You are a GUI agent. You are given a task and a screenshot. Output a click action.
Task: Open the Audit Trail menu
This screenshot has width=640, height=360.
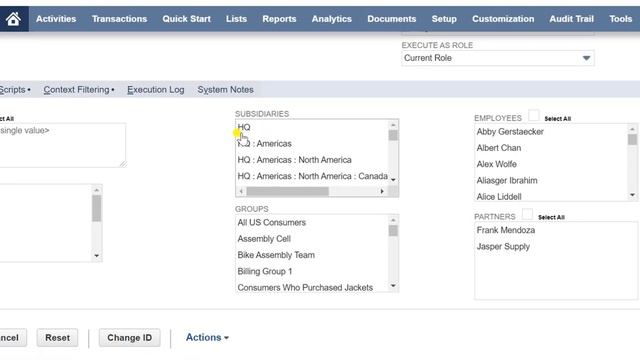(x=571, y=19)
